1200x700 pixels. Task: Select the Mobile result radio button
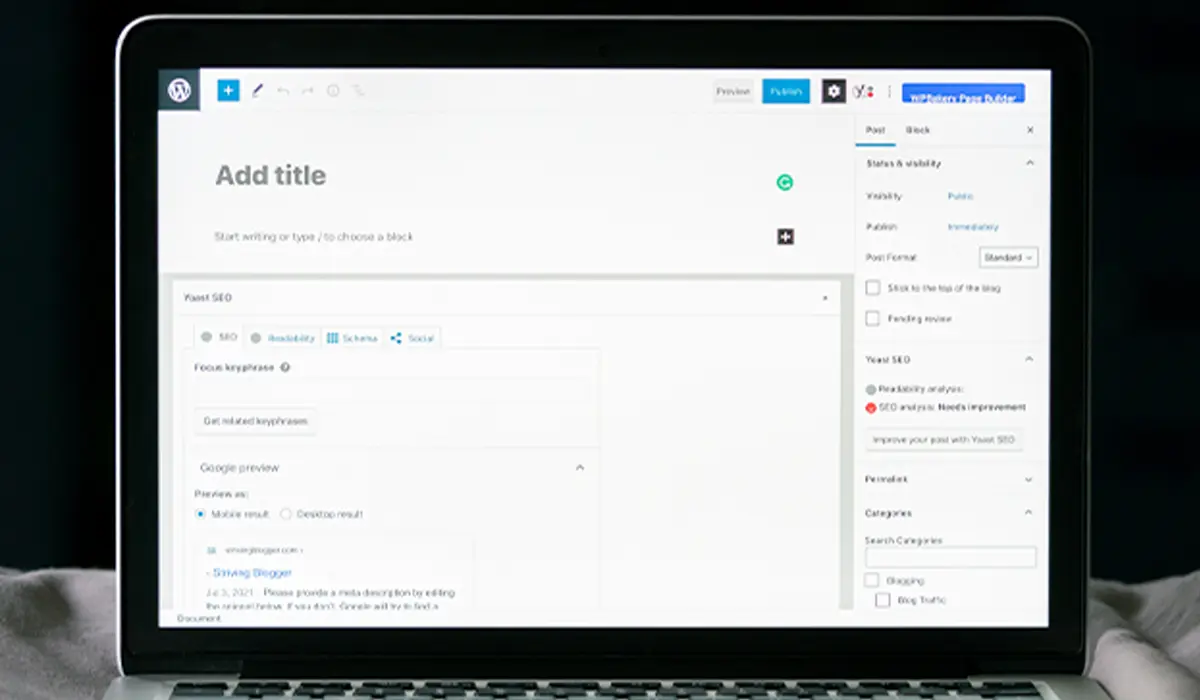pyautogui.click(x=201, y=514)
